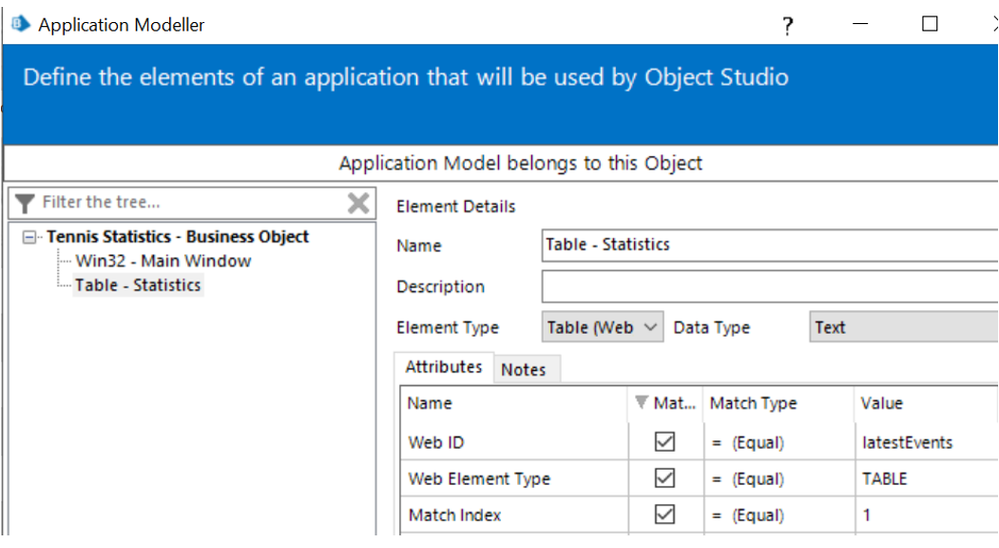Click the Match column filter arrow icon
The width and height of the screenshot is (999, 548).
coord(641,403)
